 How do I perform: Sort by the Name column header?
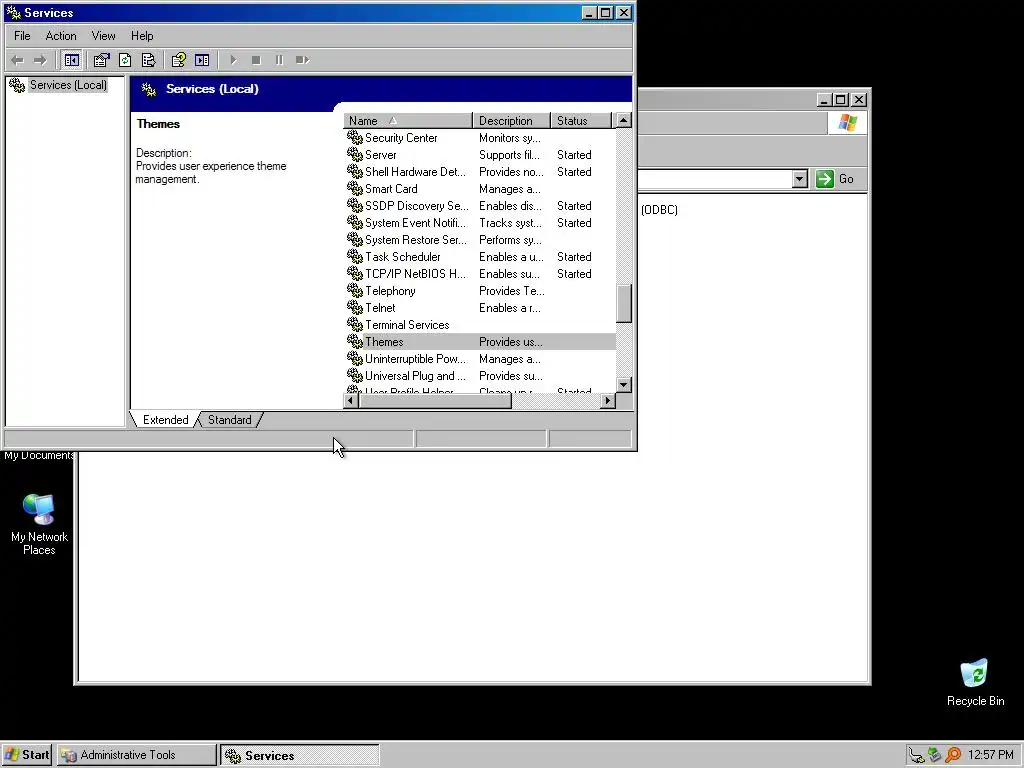click(408, 121)
